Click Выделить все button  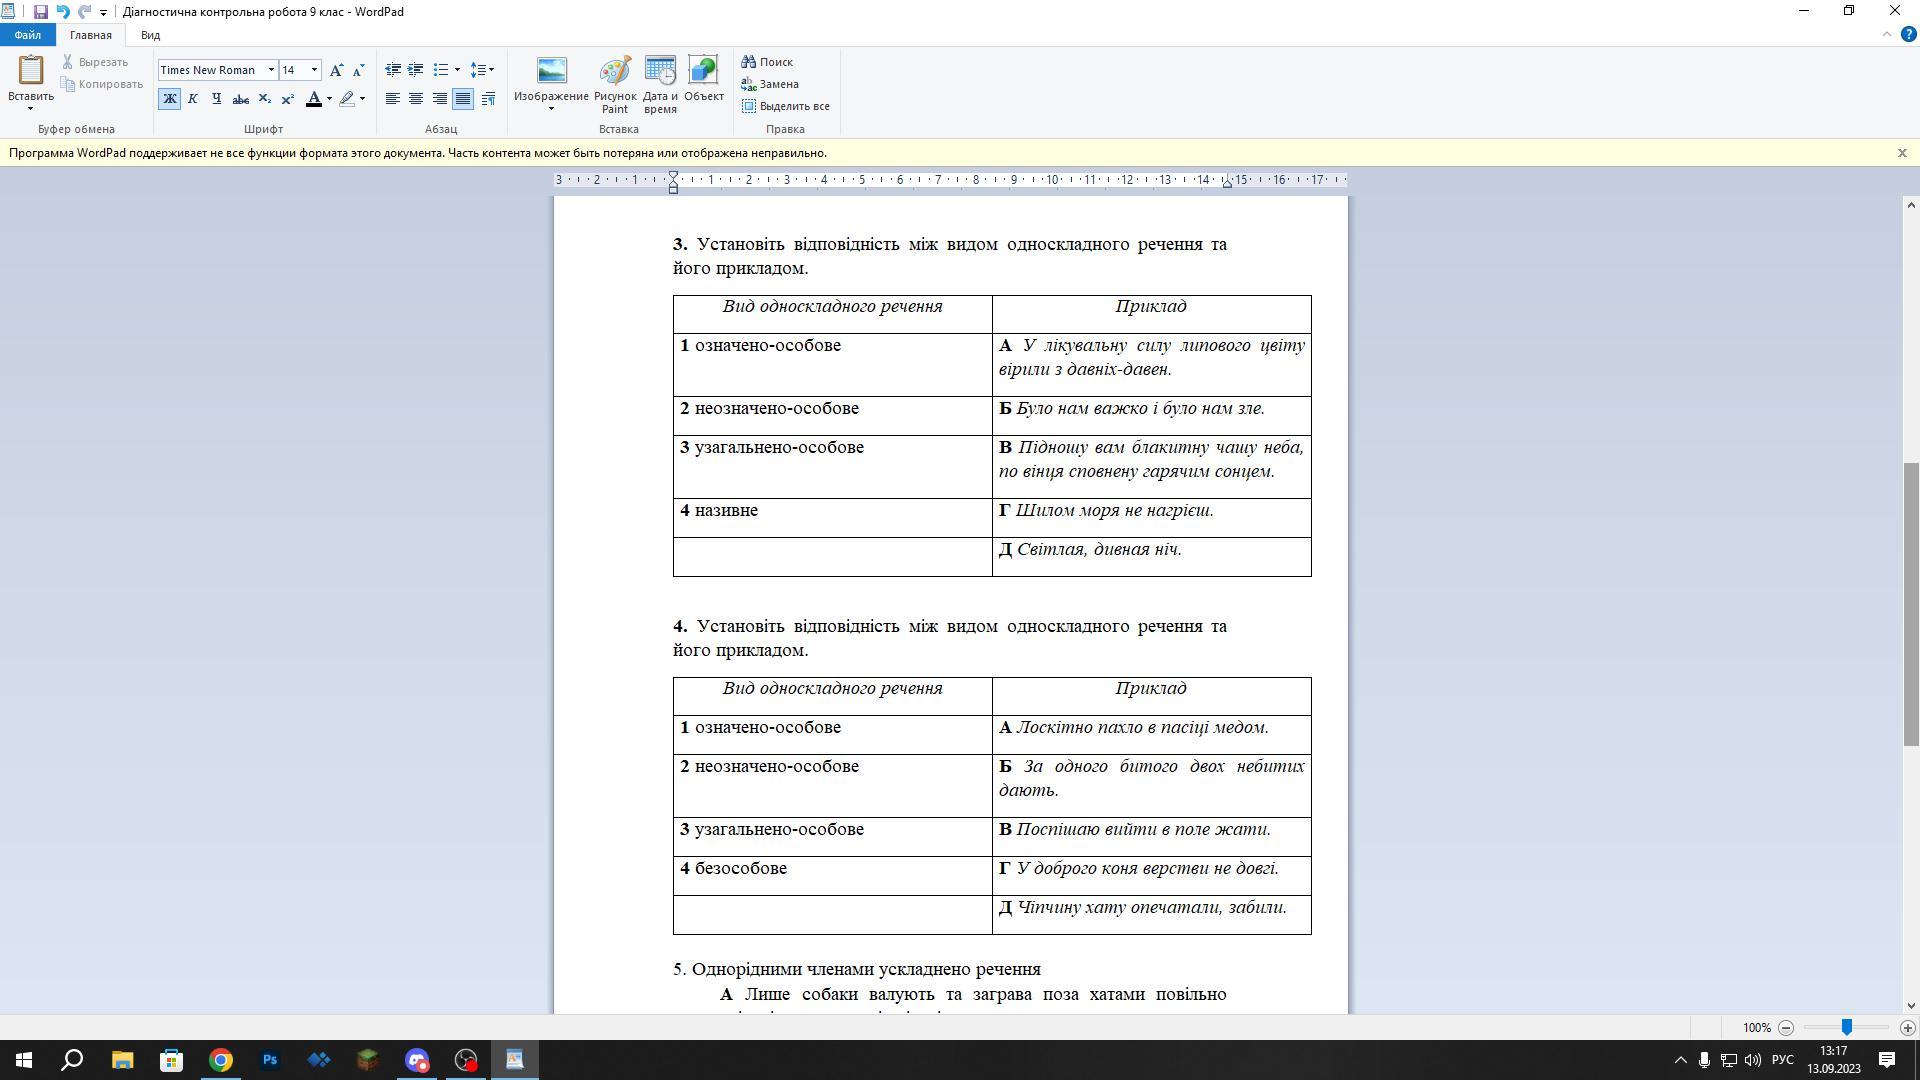pyautogui.click(x=786, y=106)
